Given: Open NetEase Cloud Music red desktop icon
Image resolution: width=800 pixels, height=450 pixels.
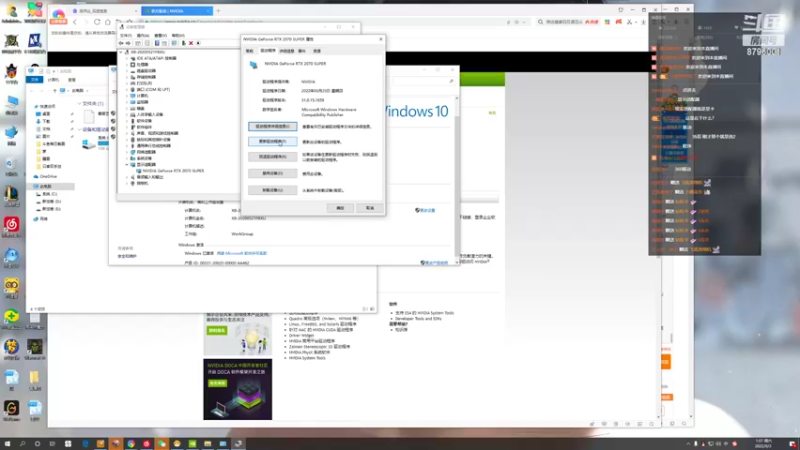Looking at the screenshot, I should 11,227.
